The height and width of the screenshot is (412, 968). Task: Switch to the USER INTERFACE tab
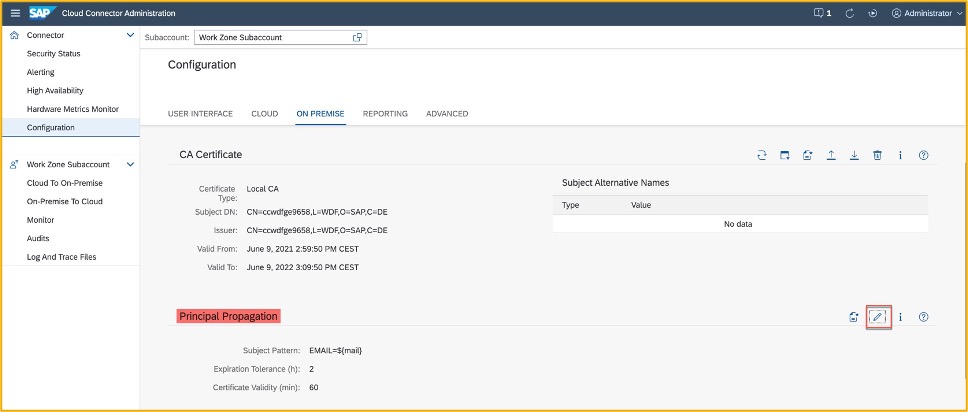coord(200,114)
